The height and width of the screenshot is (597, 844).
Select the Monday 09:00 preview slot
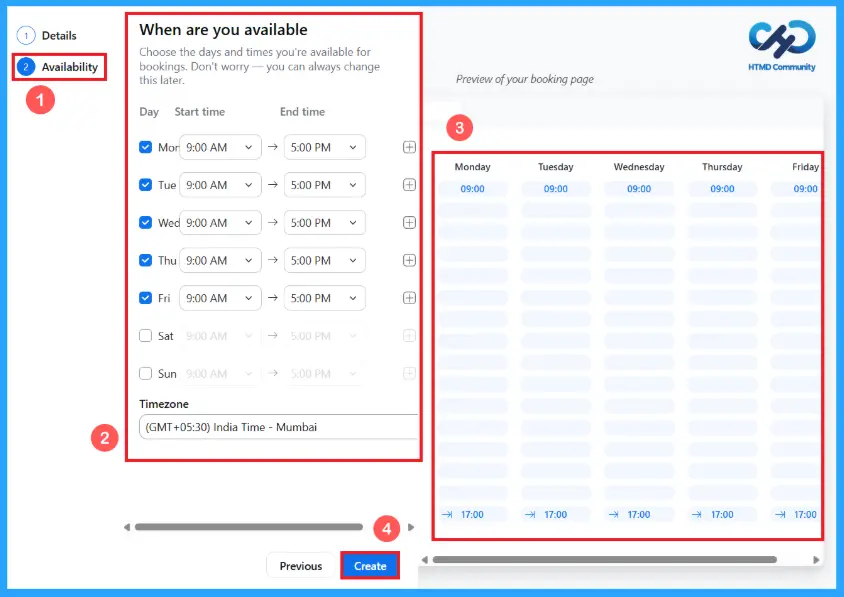point(472,189)
